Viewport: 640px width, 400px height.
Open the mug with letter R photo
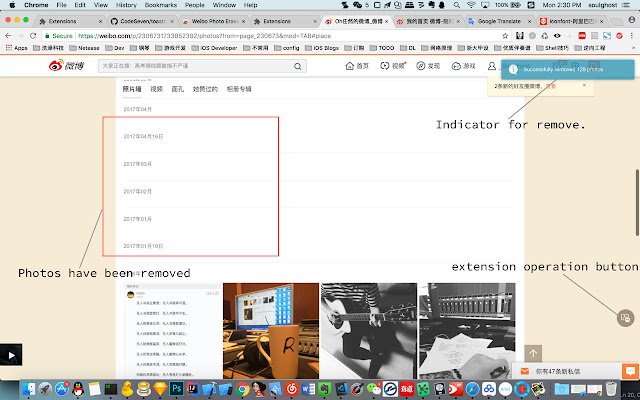point(271,331)
